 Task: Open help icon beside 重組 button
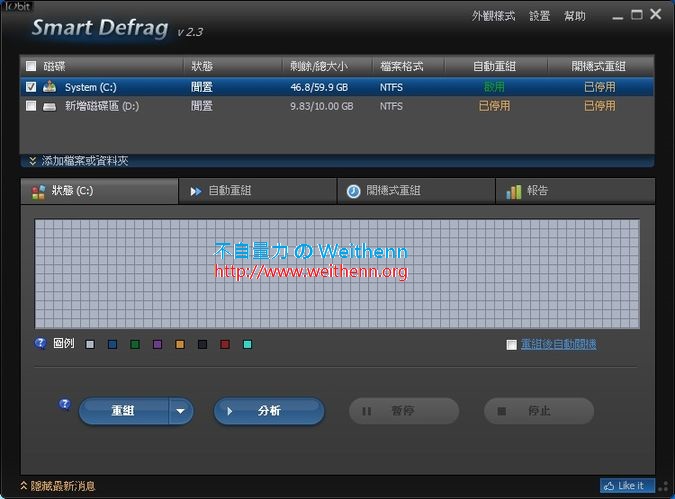[x=65, y=404]
